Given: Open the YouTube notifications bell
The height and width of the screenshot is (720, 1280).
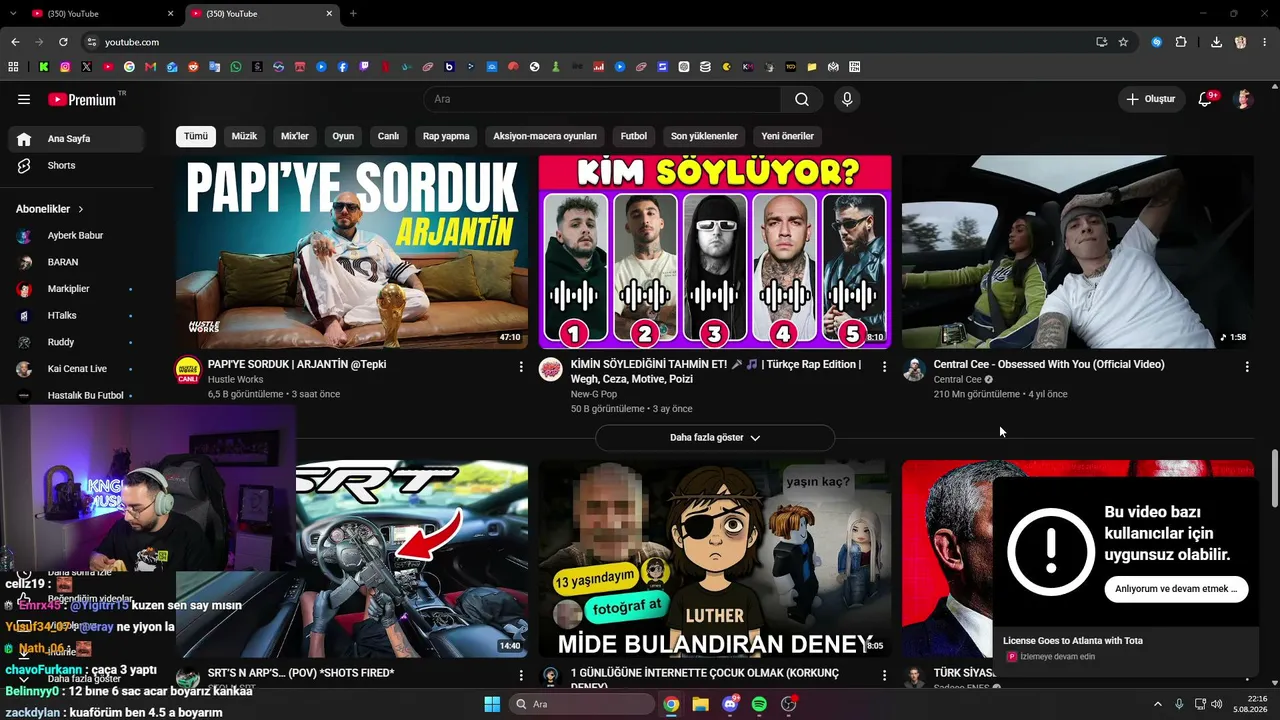Looking at the screenshot, I should (1205, 99).
